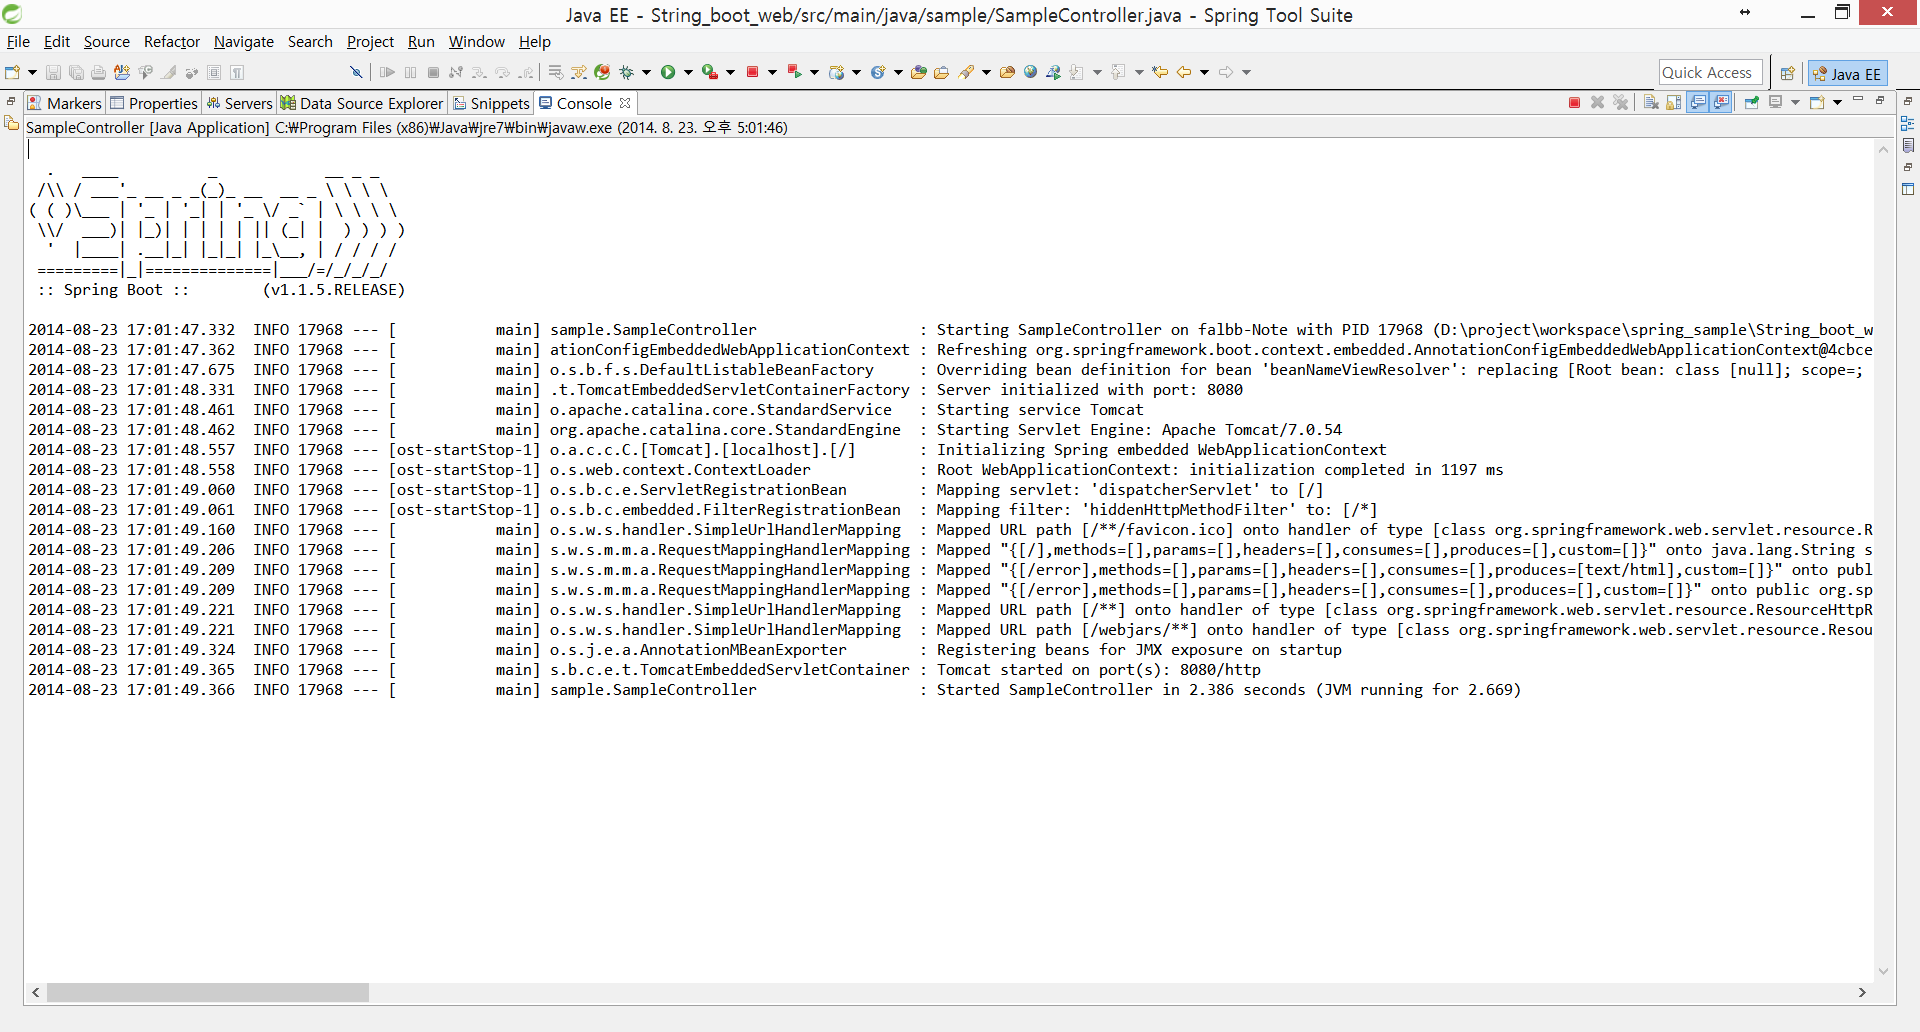
Task: Click the Skip All Breakpoints icon
Action: tap(355, 72)
